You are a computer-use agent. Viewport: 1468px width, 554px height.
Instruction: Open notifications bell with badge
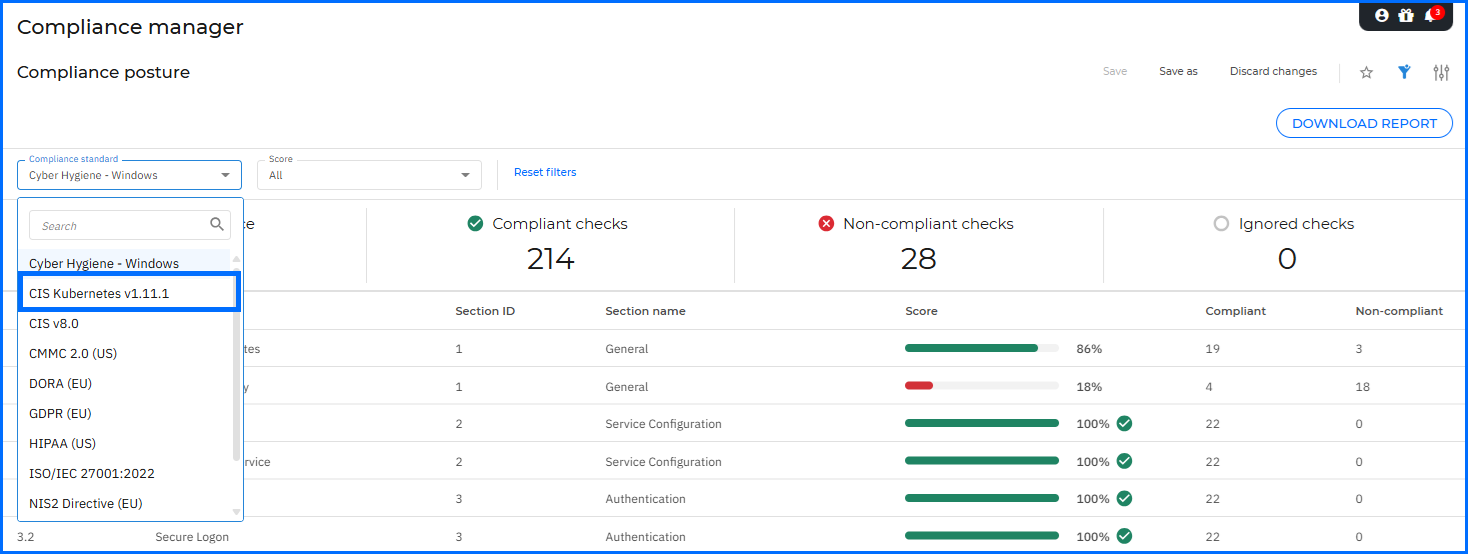(1432, 14)
